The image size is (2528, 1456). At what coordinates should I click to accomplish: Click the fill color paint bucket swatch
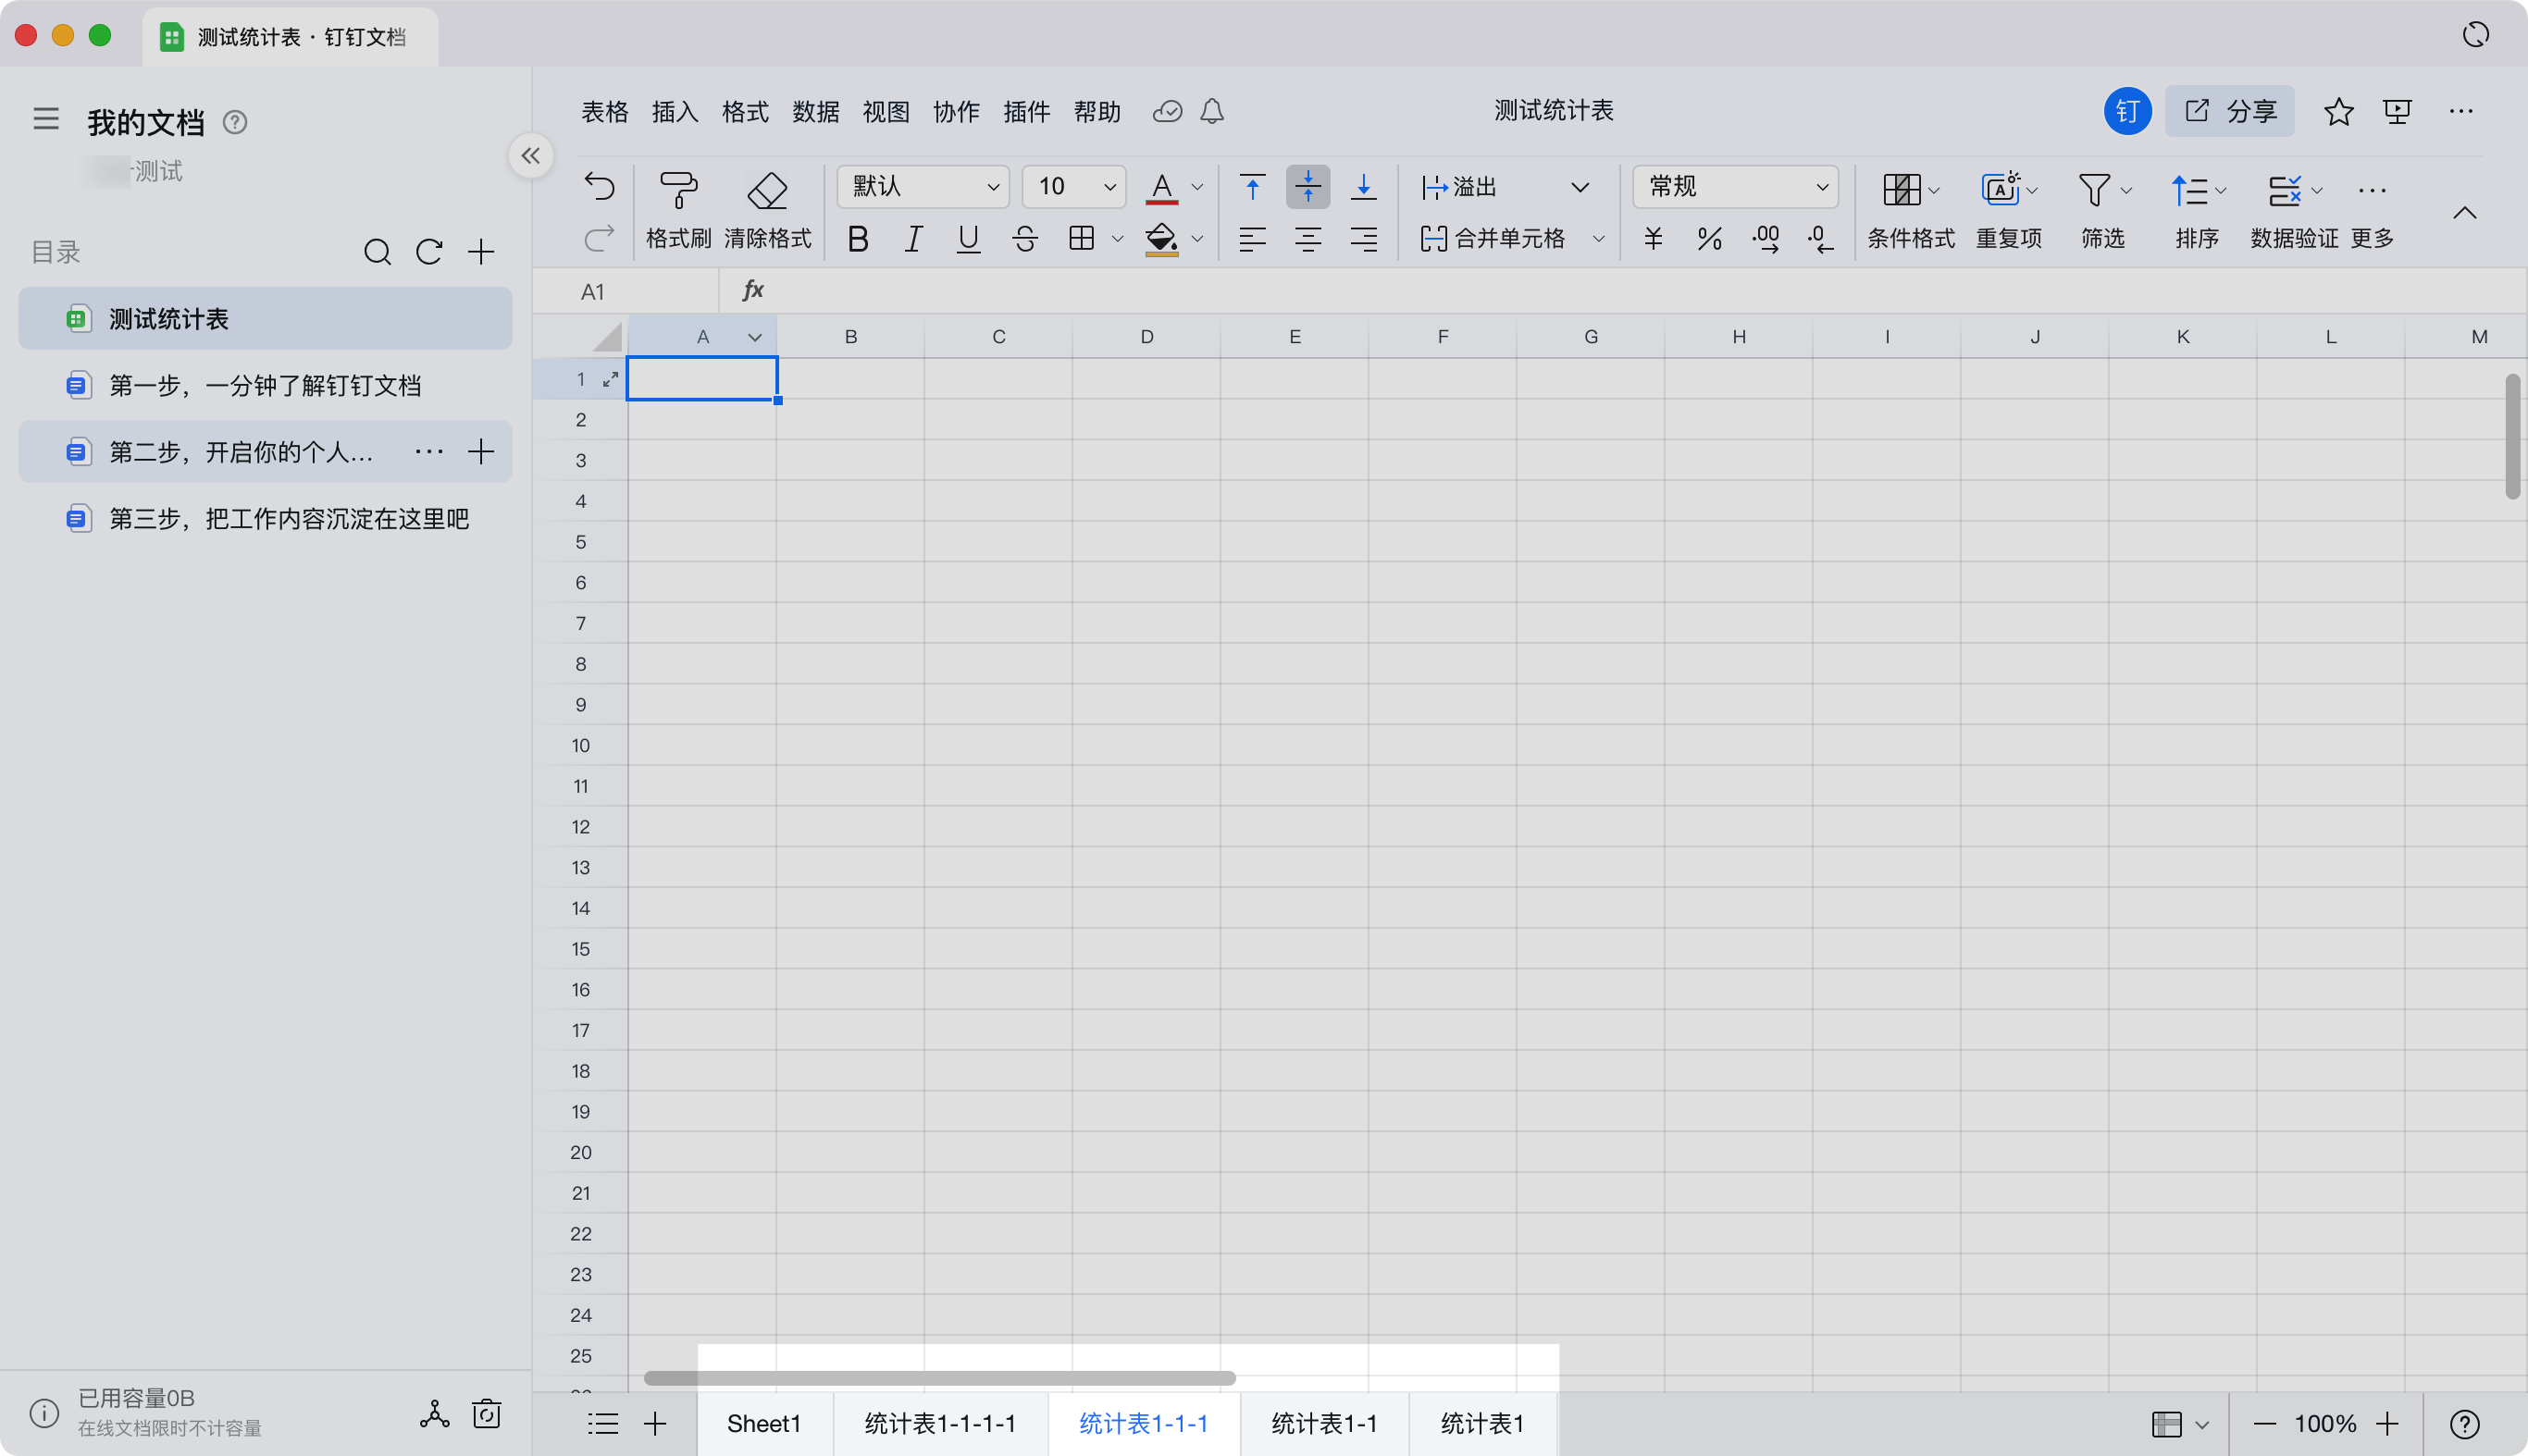click(x=1161, y=239)
